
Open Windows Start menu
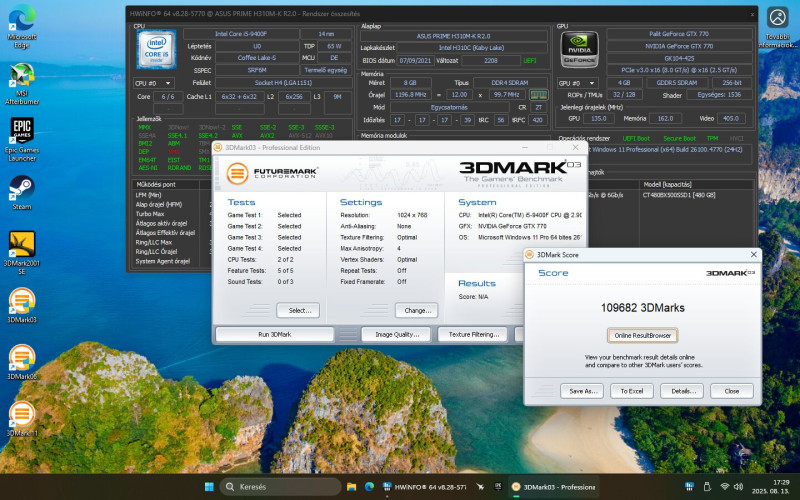(x=209, y=487)
